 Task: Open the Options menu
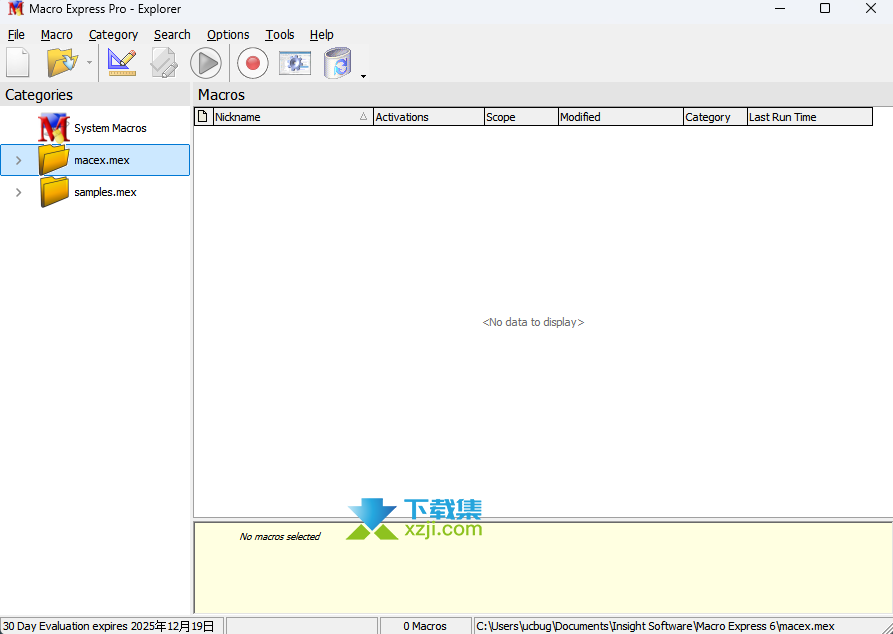point(228,34)
